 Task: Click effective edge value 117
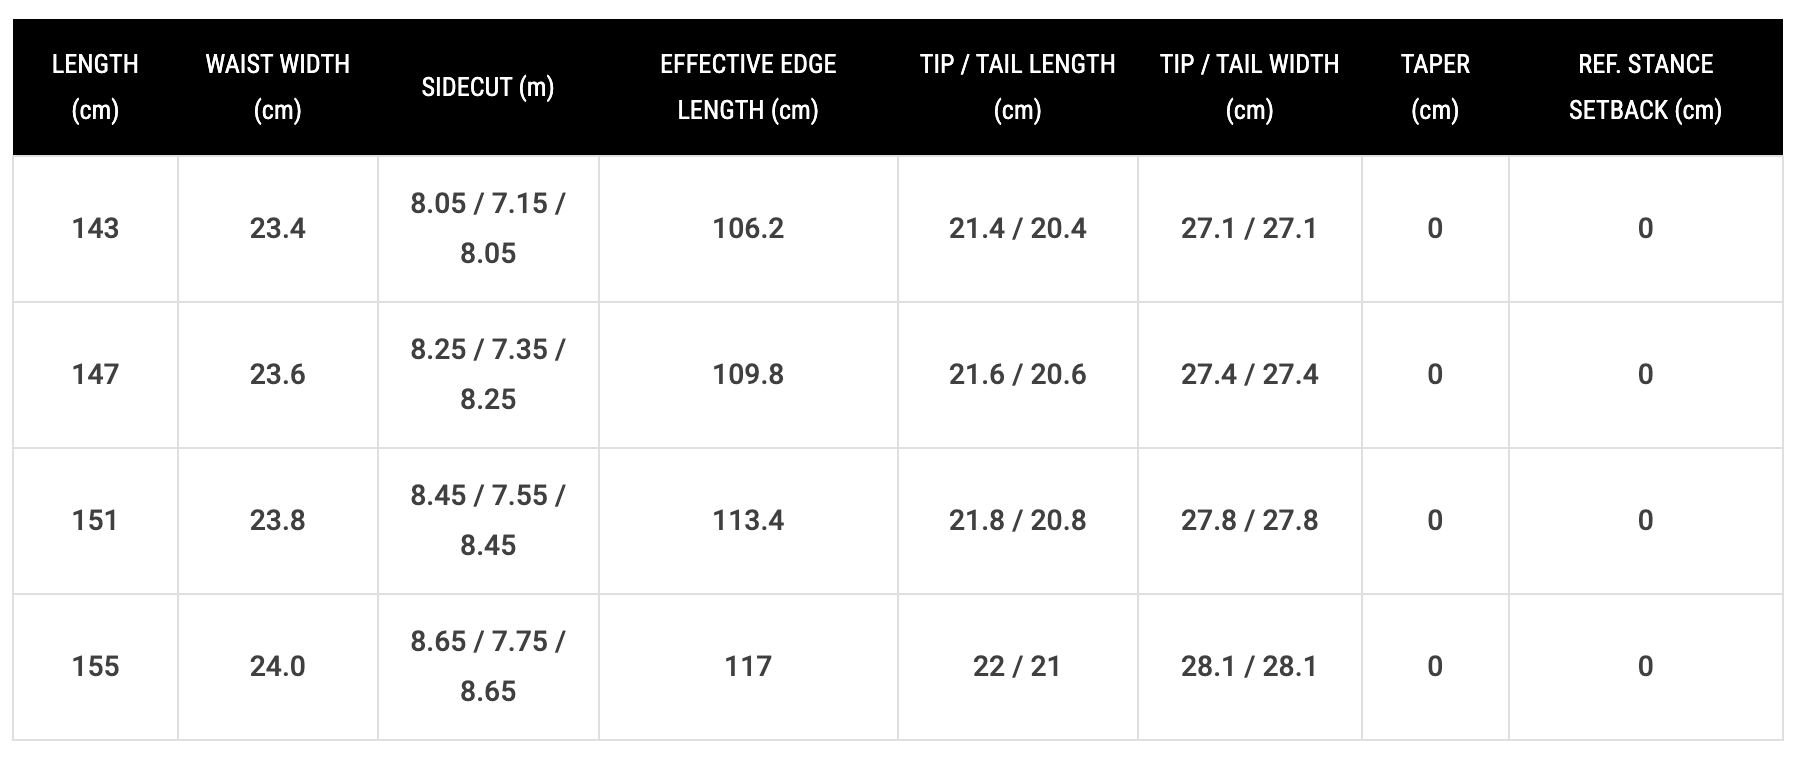[x=748, y=667]
